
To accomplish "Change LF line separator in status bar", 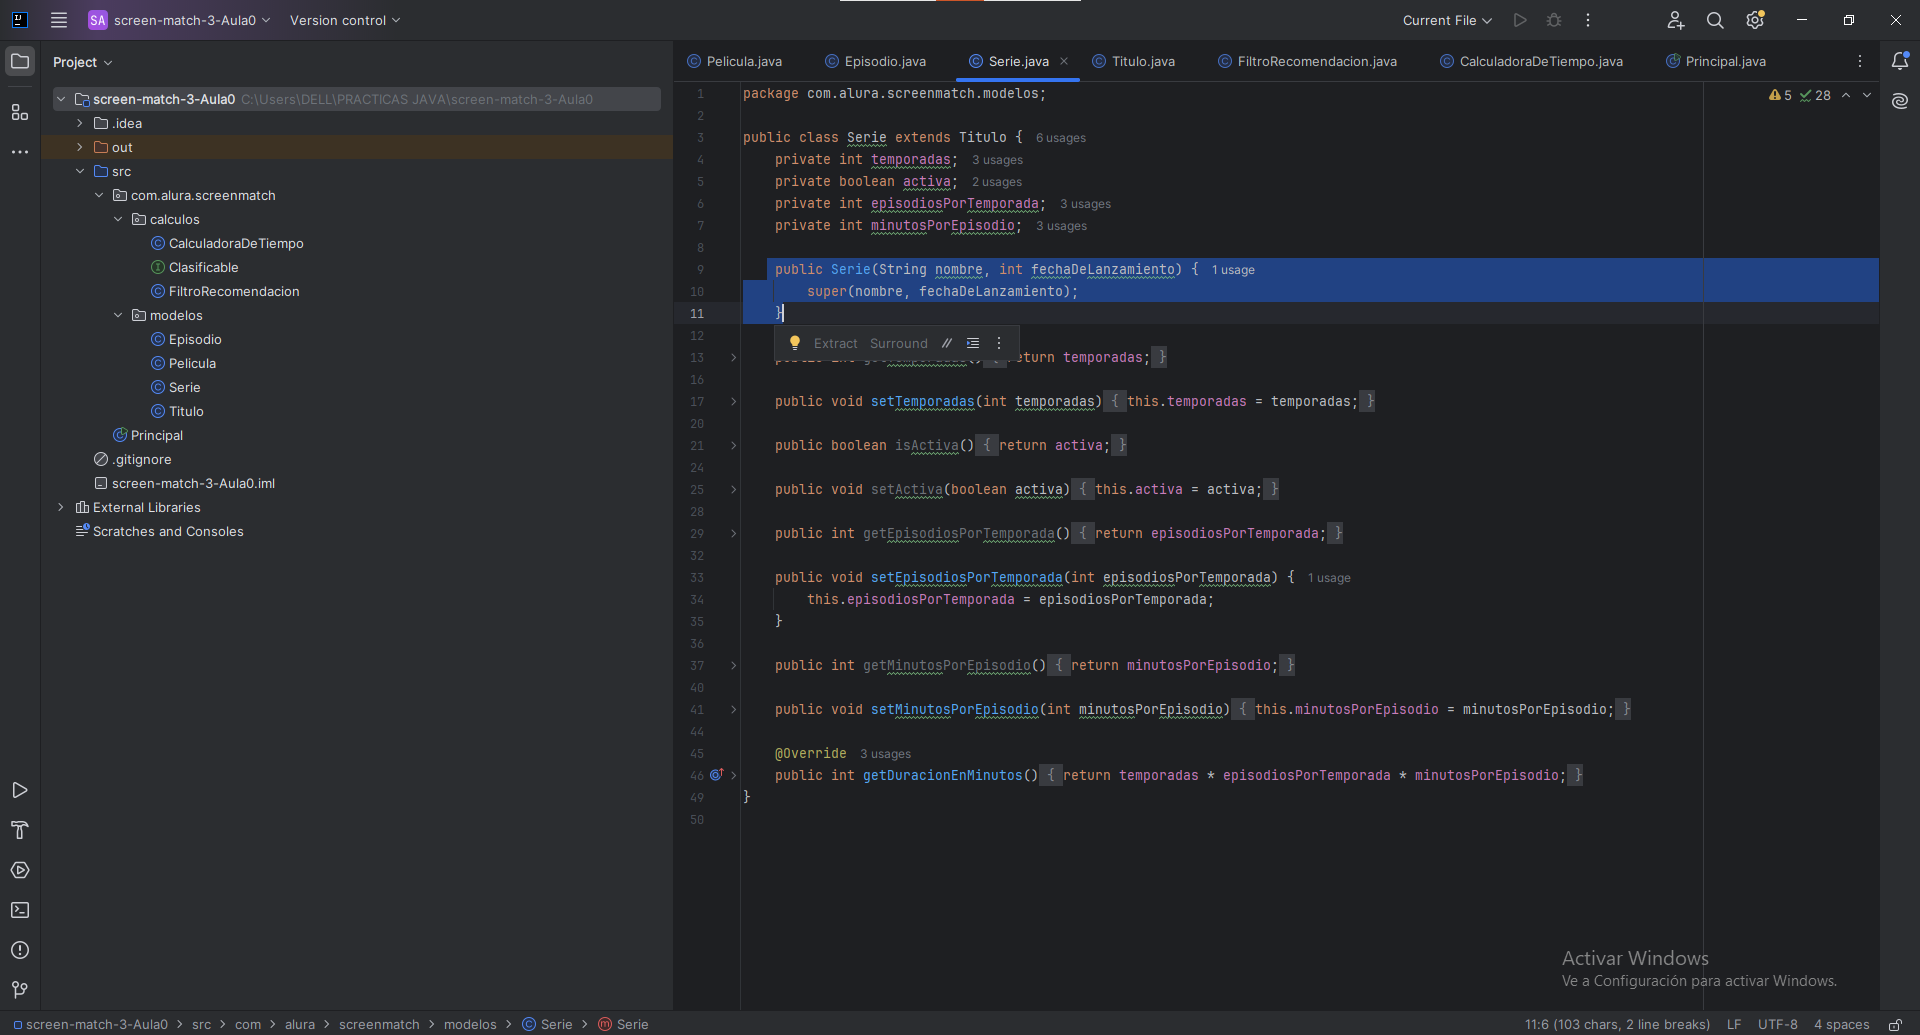I will 1734,1024.
